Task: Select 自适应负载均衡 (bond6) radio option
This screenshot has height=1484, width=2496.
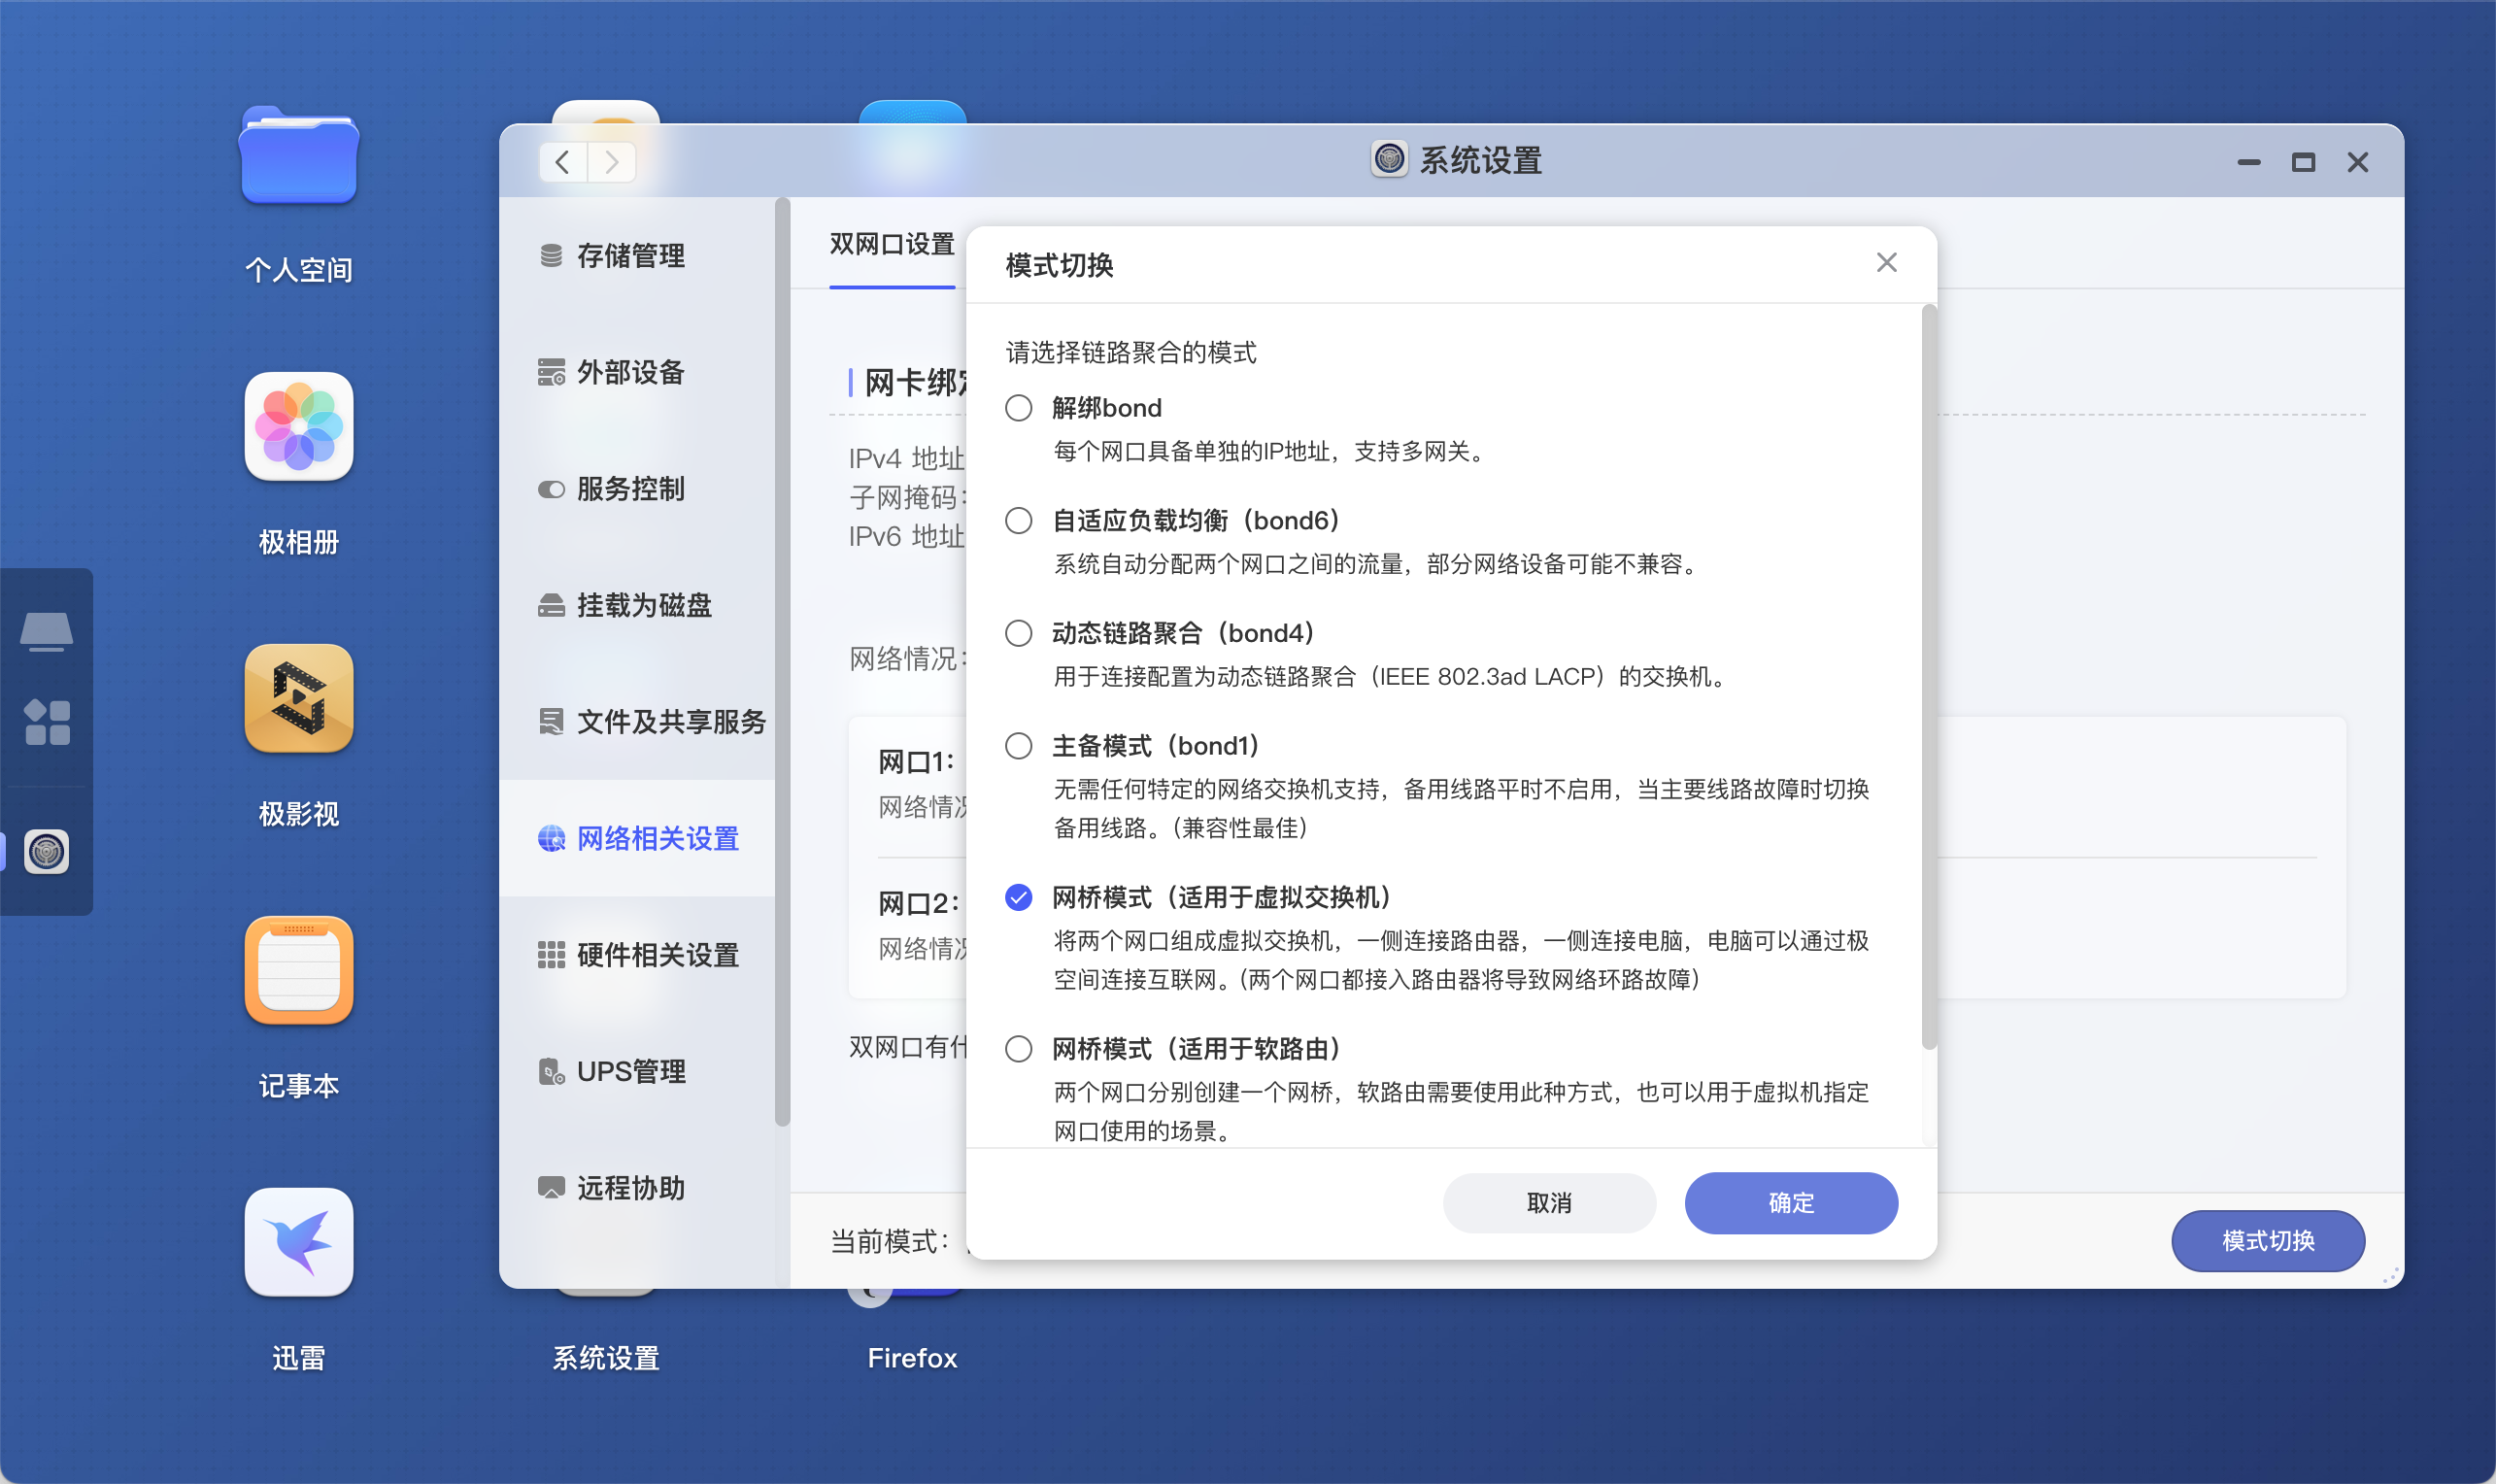Action: tap(1018, 521)
